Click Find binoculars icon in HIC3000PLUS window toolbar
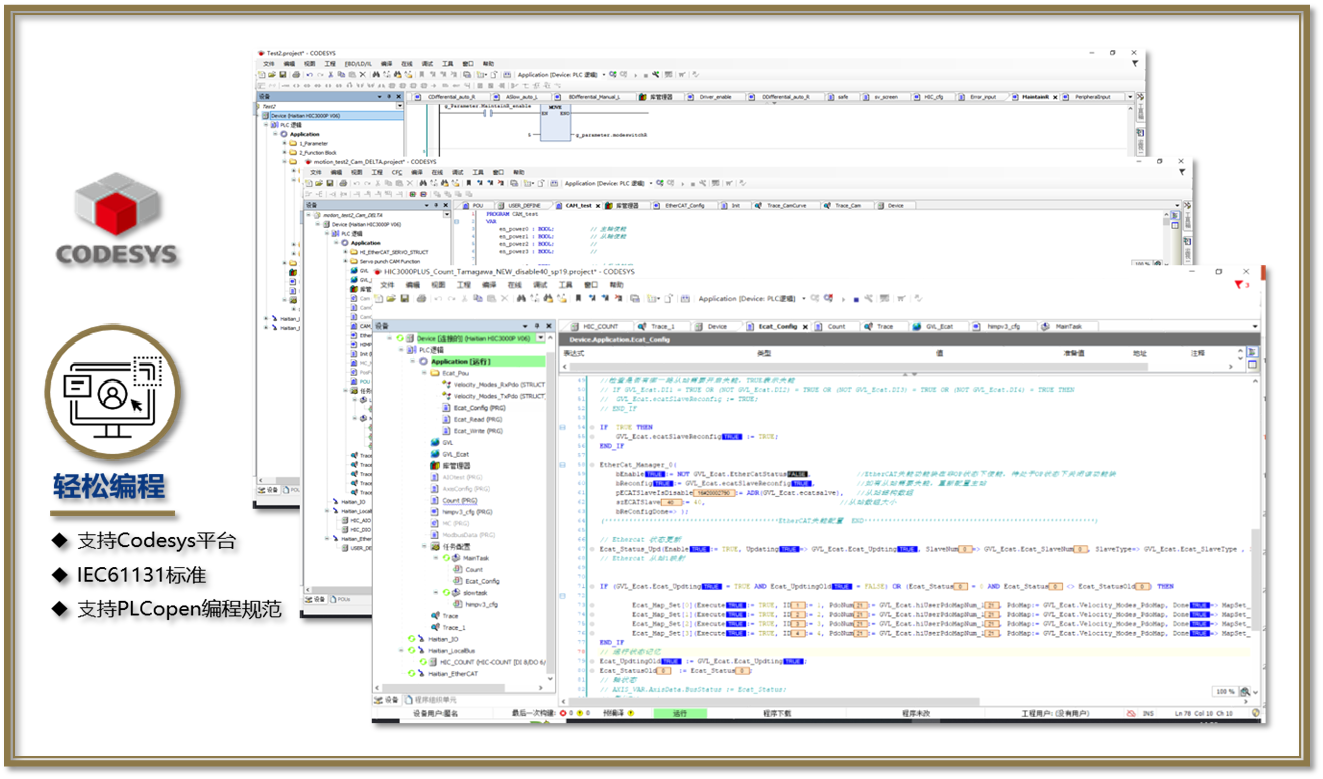Screen dimensions: 1323x779 [x=521, y=298]
